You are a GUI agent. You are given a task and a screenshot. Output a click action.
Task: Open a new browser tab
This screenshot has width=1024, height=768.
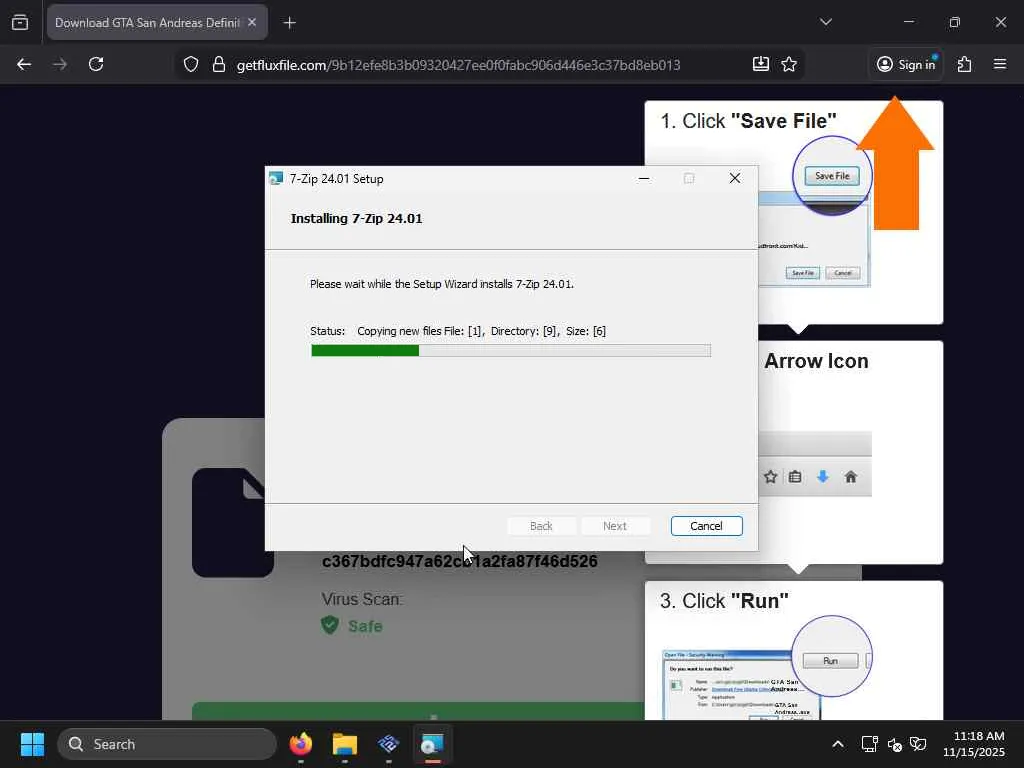point(290,23)
